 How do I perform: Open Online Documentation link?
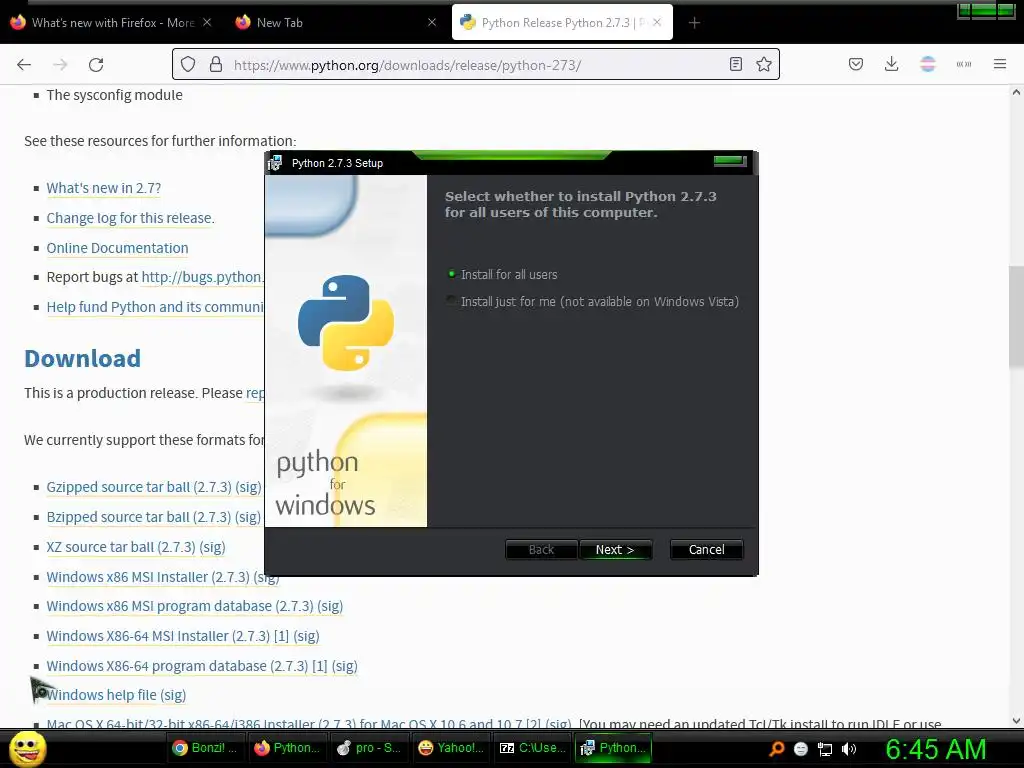118,248
